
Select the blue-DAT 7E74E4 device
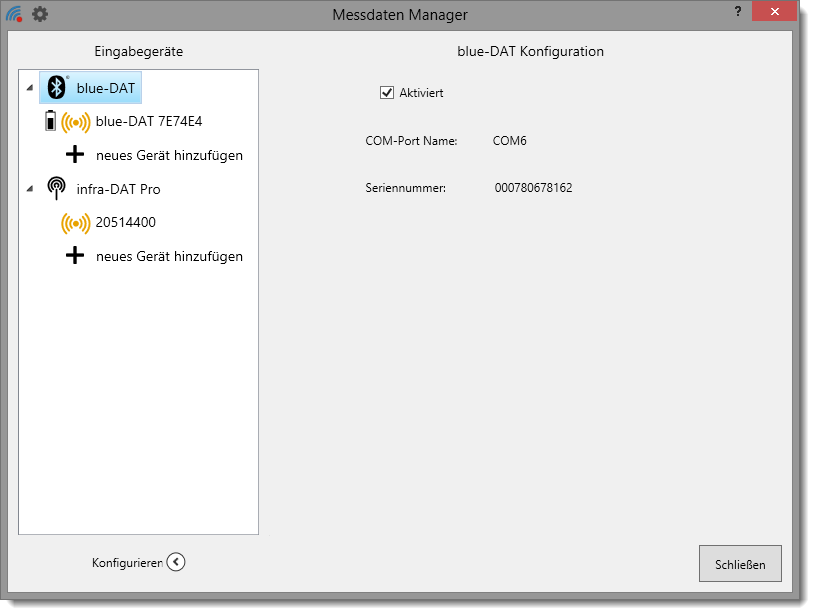[149, 122]
